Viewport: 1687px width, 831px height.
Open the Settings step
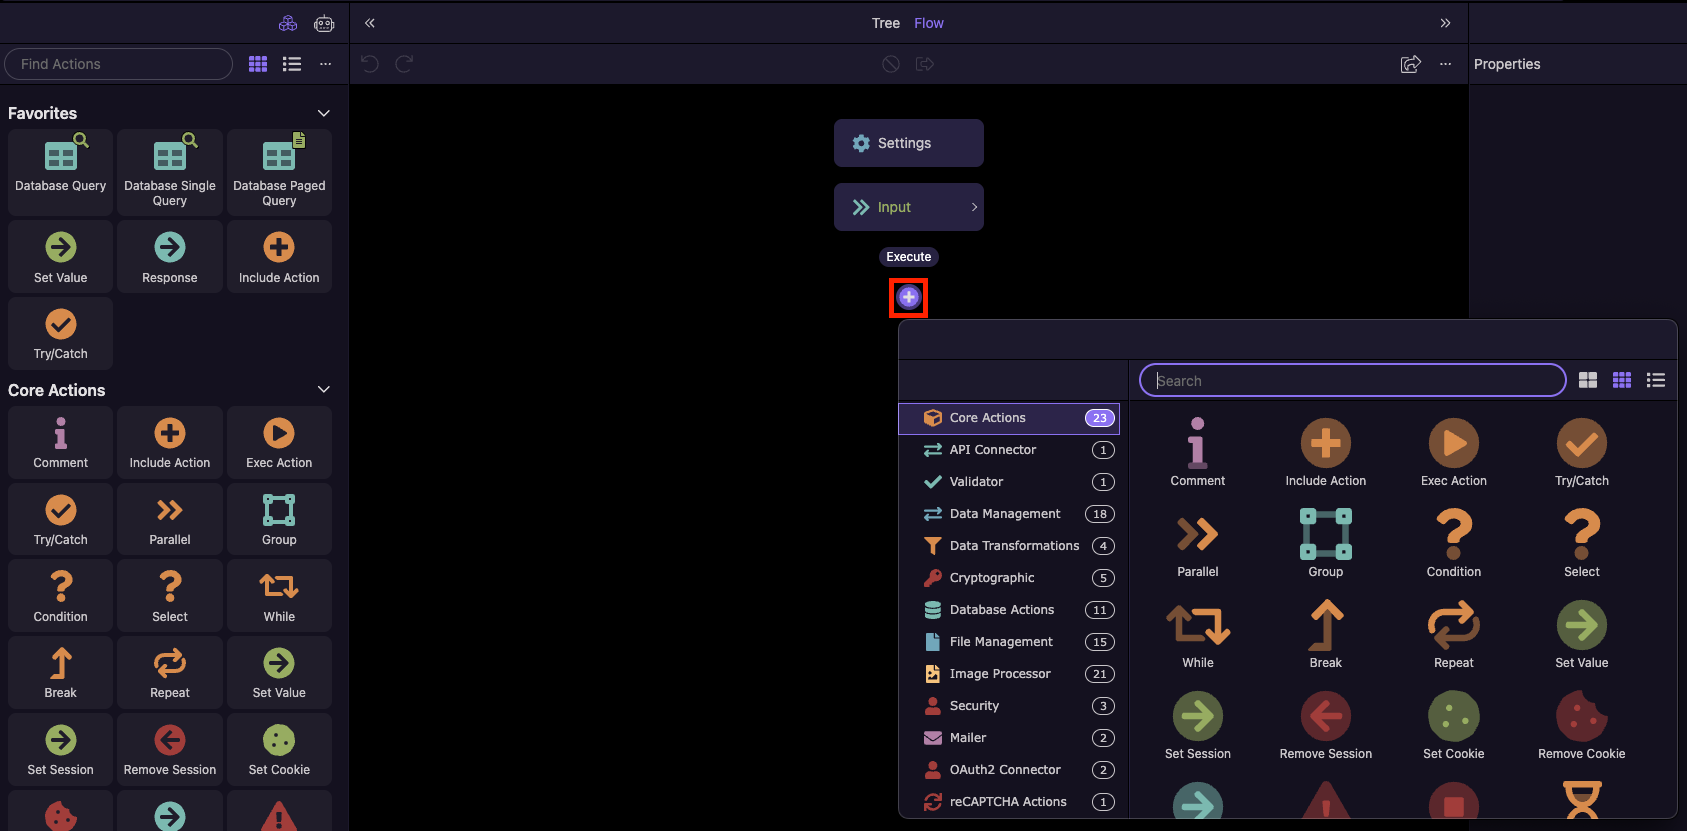coord(908,143)
